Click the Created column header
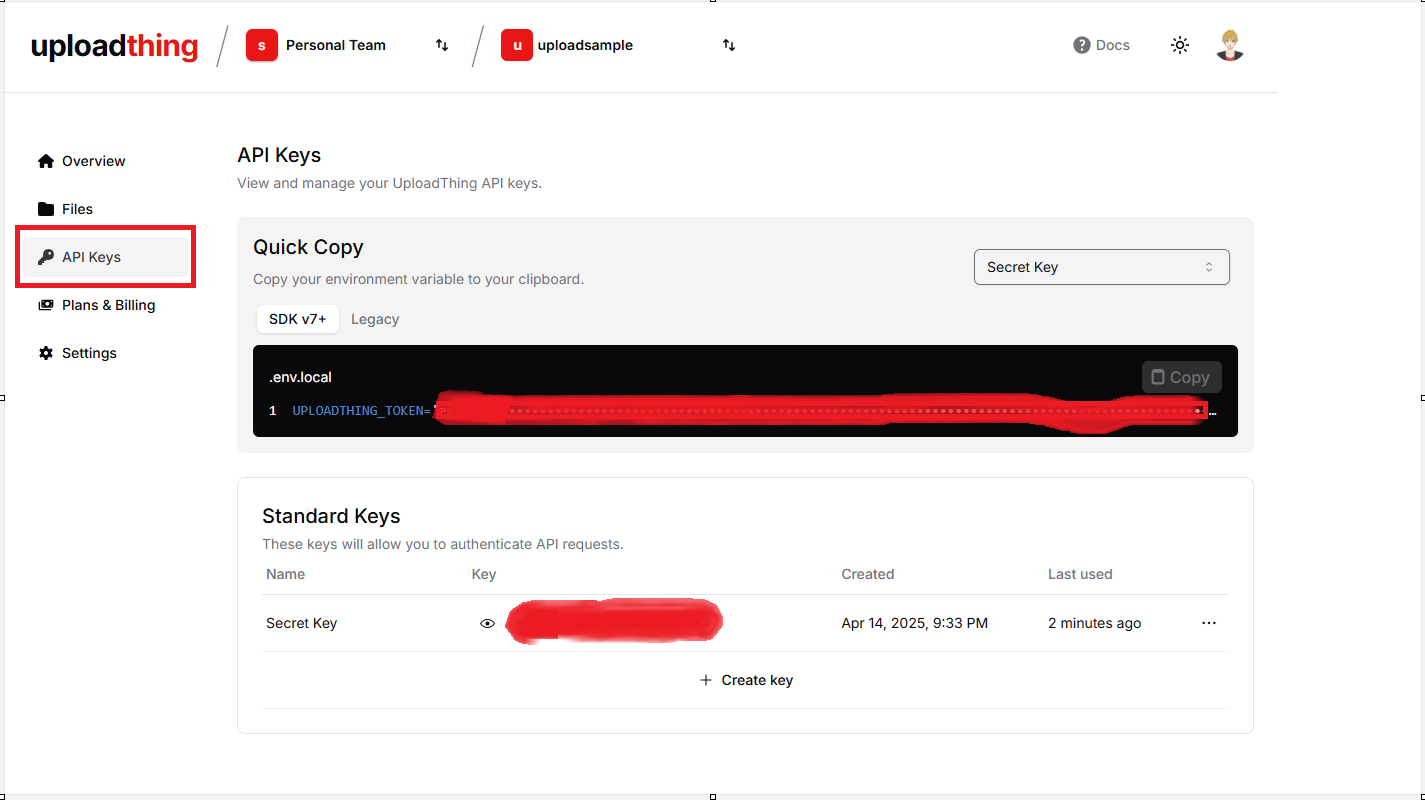The image size is (1425, 800). (868, 574)
